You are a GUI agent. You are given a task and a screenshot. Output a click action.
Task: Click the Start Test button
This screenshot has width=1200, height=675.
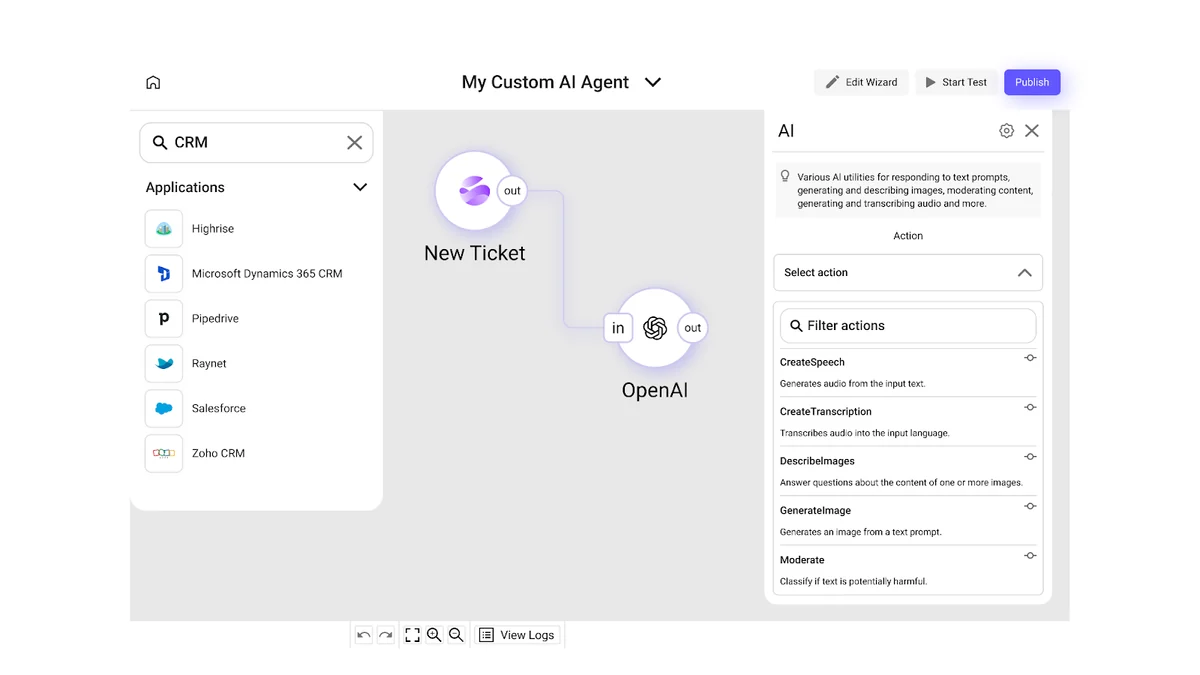(x=955, y=82)
